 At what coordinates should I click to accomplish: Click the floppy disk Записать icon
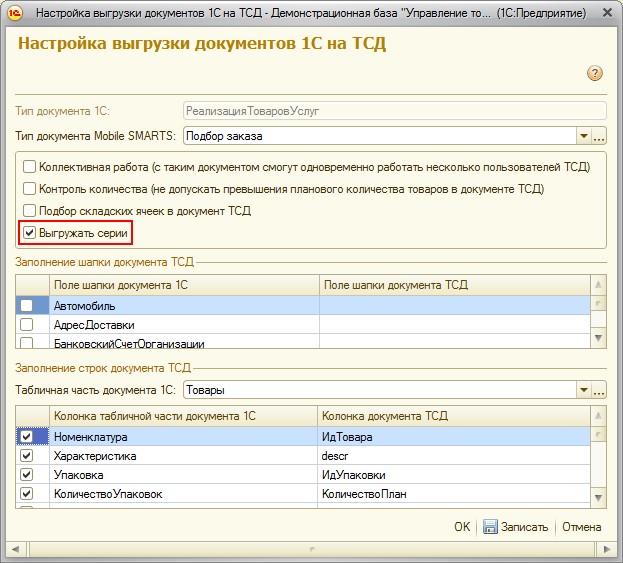[x=490, y=527]
